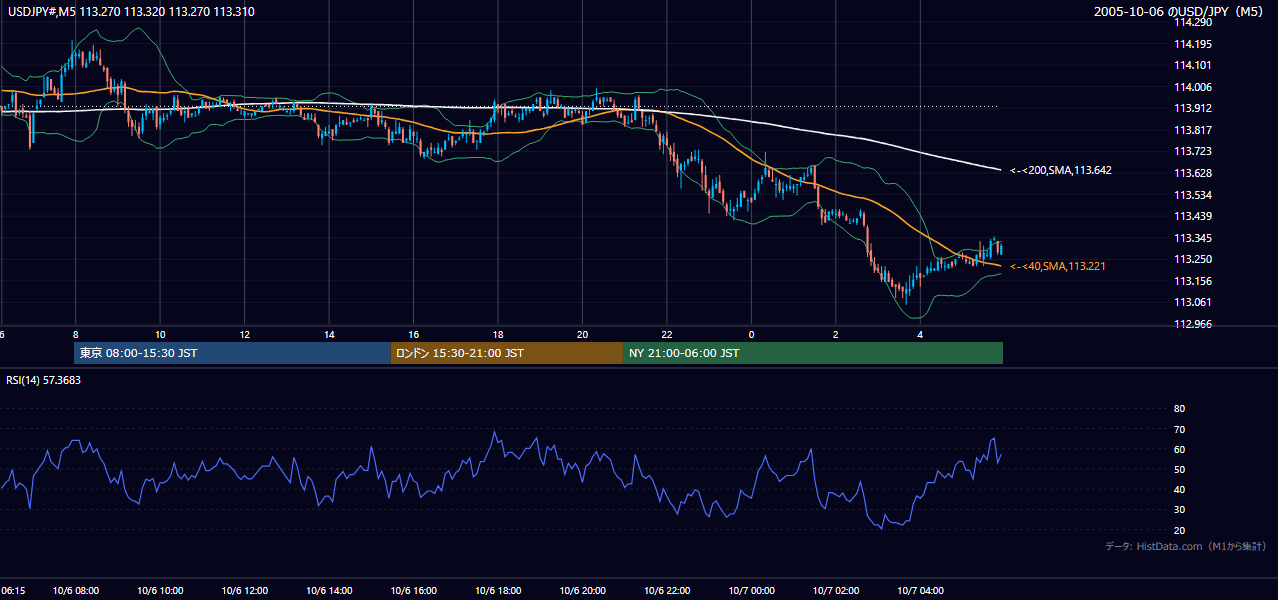Click the 10/6 20:00 time label

pyautogui.click(x=582, y=591)
